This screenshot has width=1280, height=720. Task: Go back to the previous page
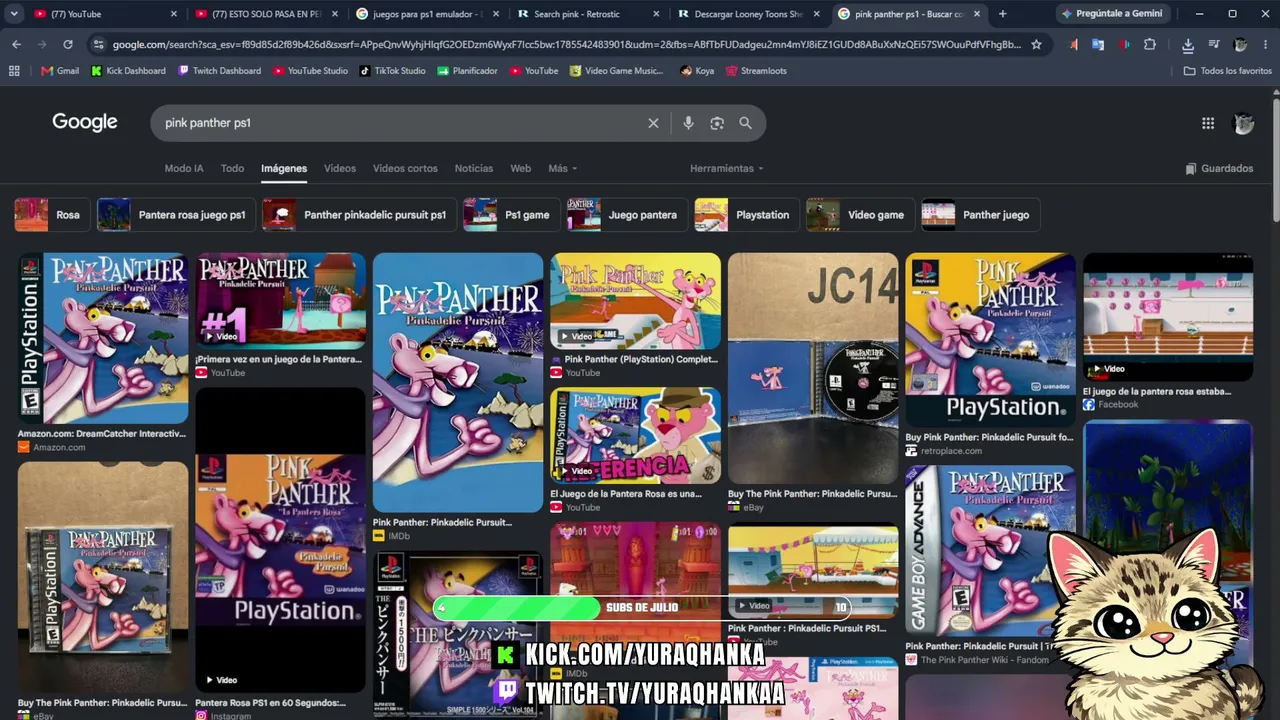pyautogui.click(x=17, y=44)
